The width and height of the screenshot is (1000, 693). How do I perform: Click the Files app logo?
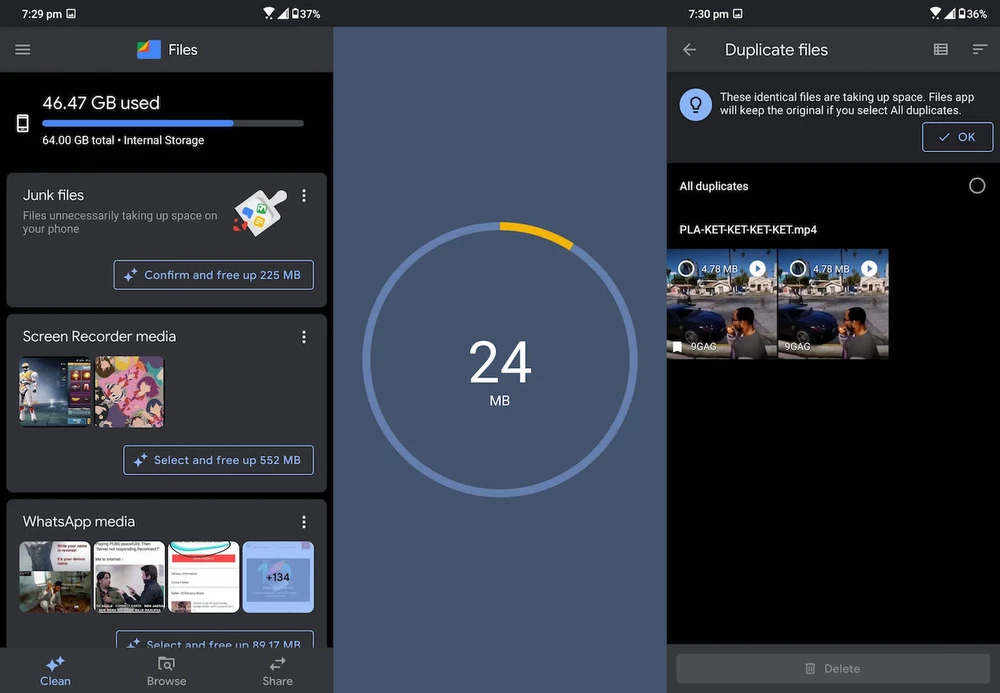click(149, 50)
